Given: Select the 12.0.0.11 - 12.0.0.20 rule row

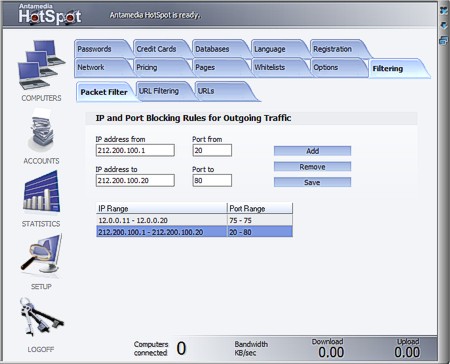Looking at the screenshot, I should (x=194, y=220).
